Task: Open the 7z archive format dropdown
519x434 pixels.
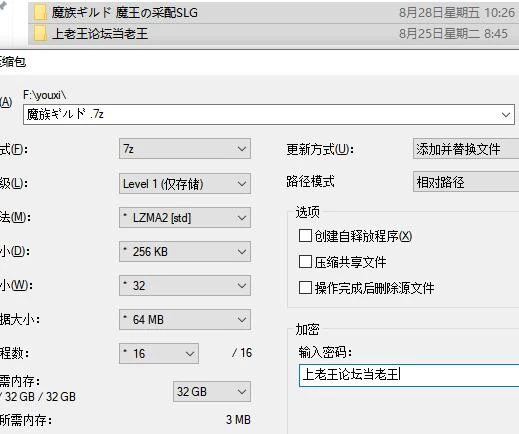Action: 185,149
